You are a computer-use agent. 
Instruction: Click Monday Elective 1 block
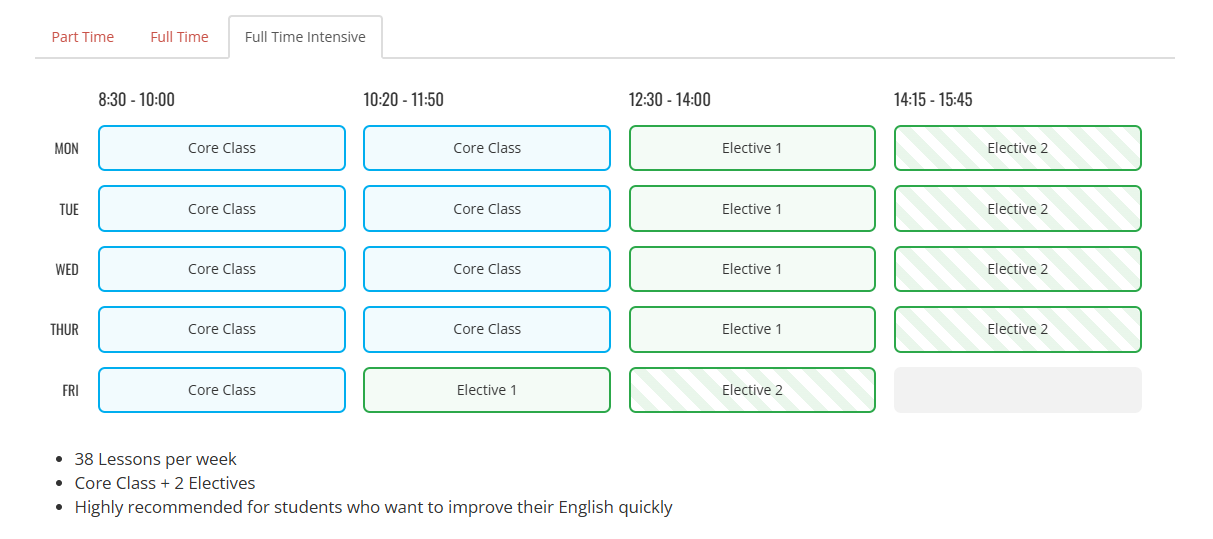tap(752, 148)
